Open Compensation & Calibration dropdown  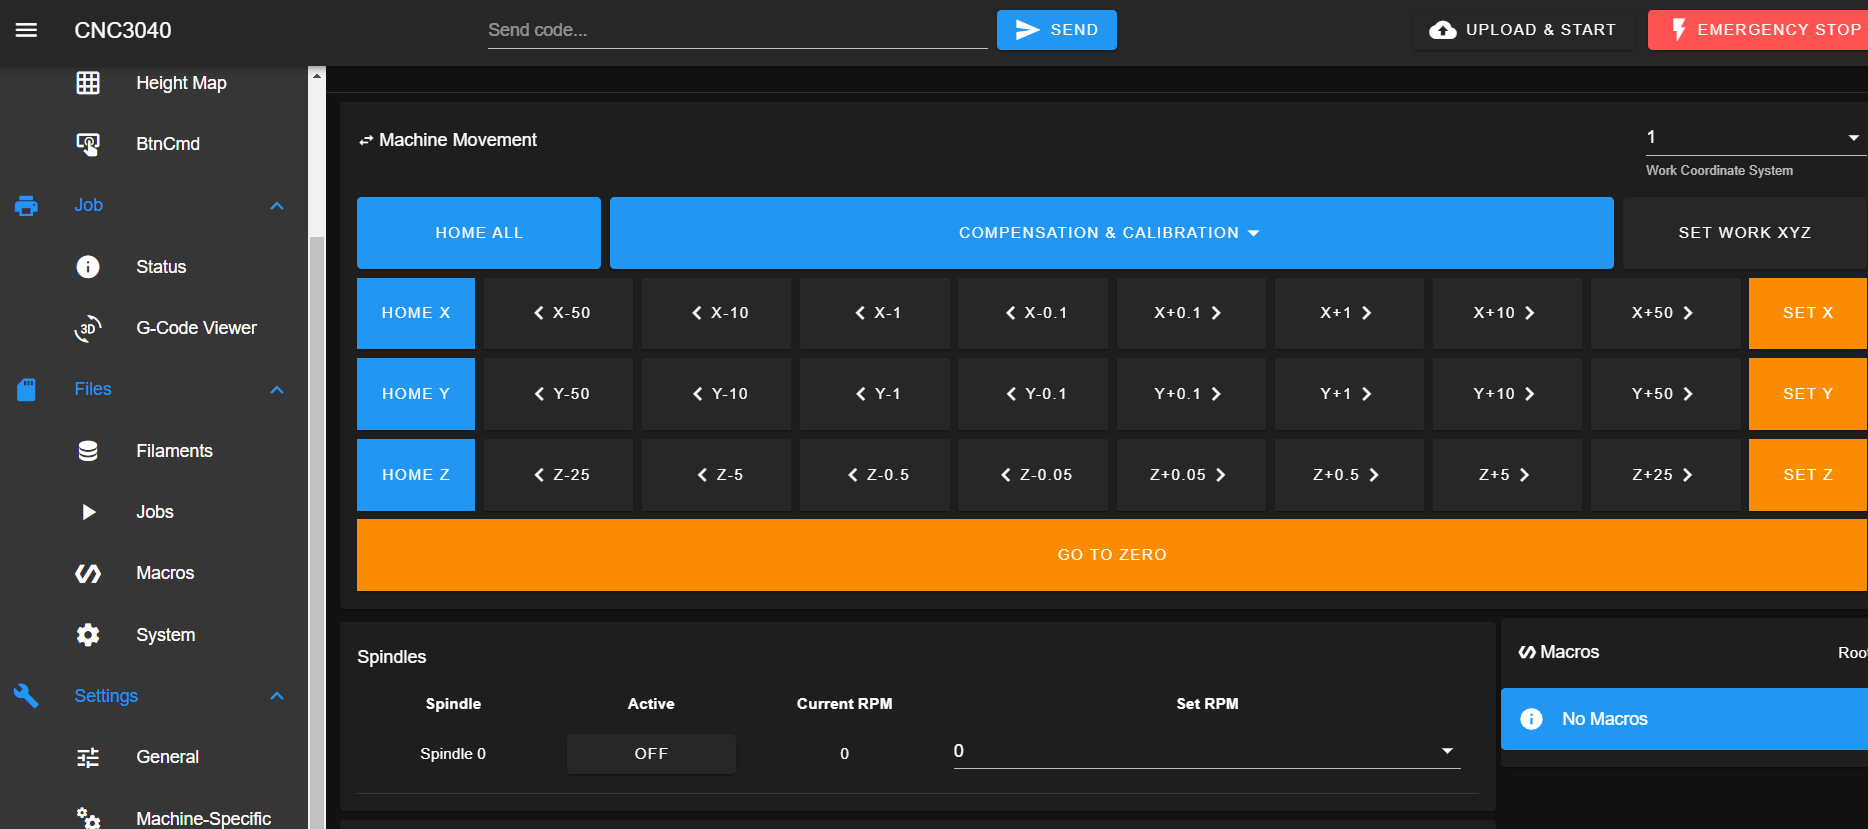point(1111,233)
